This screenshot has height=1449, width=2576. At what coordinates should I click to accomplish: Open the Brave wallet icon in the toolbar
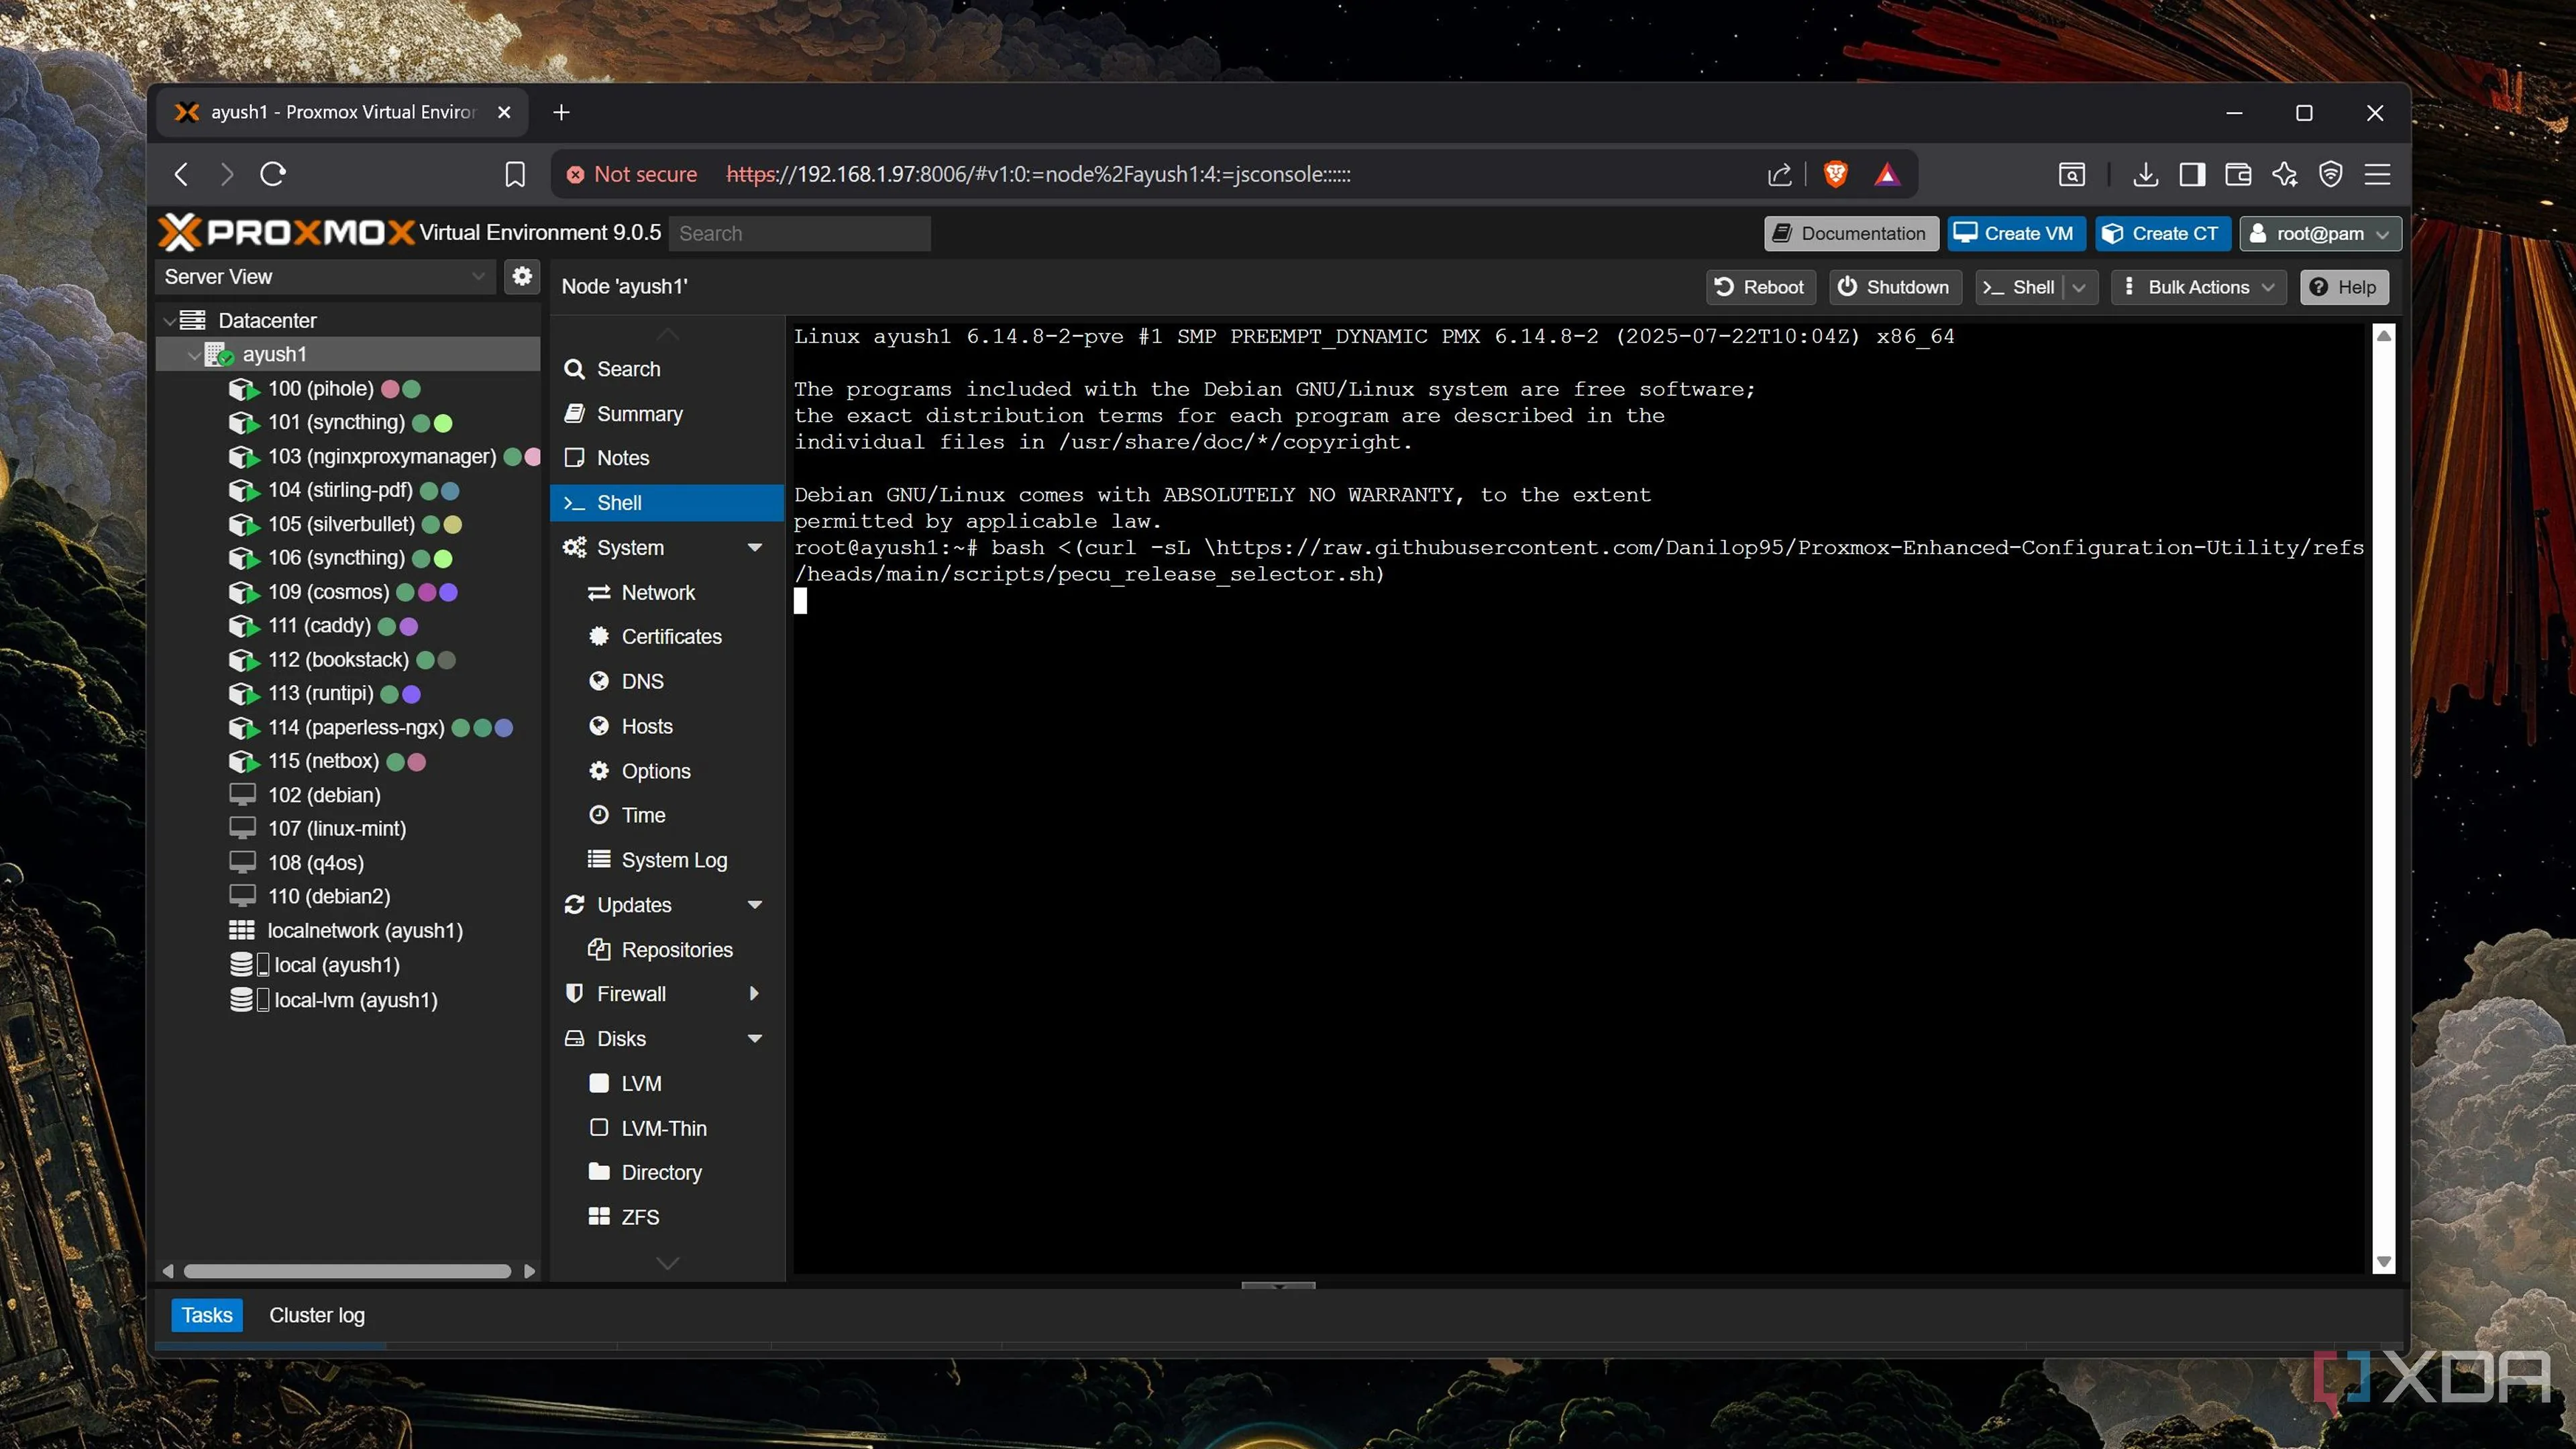click(2238, 174)
